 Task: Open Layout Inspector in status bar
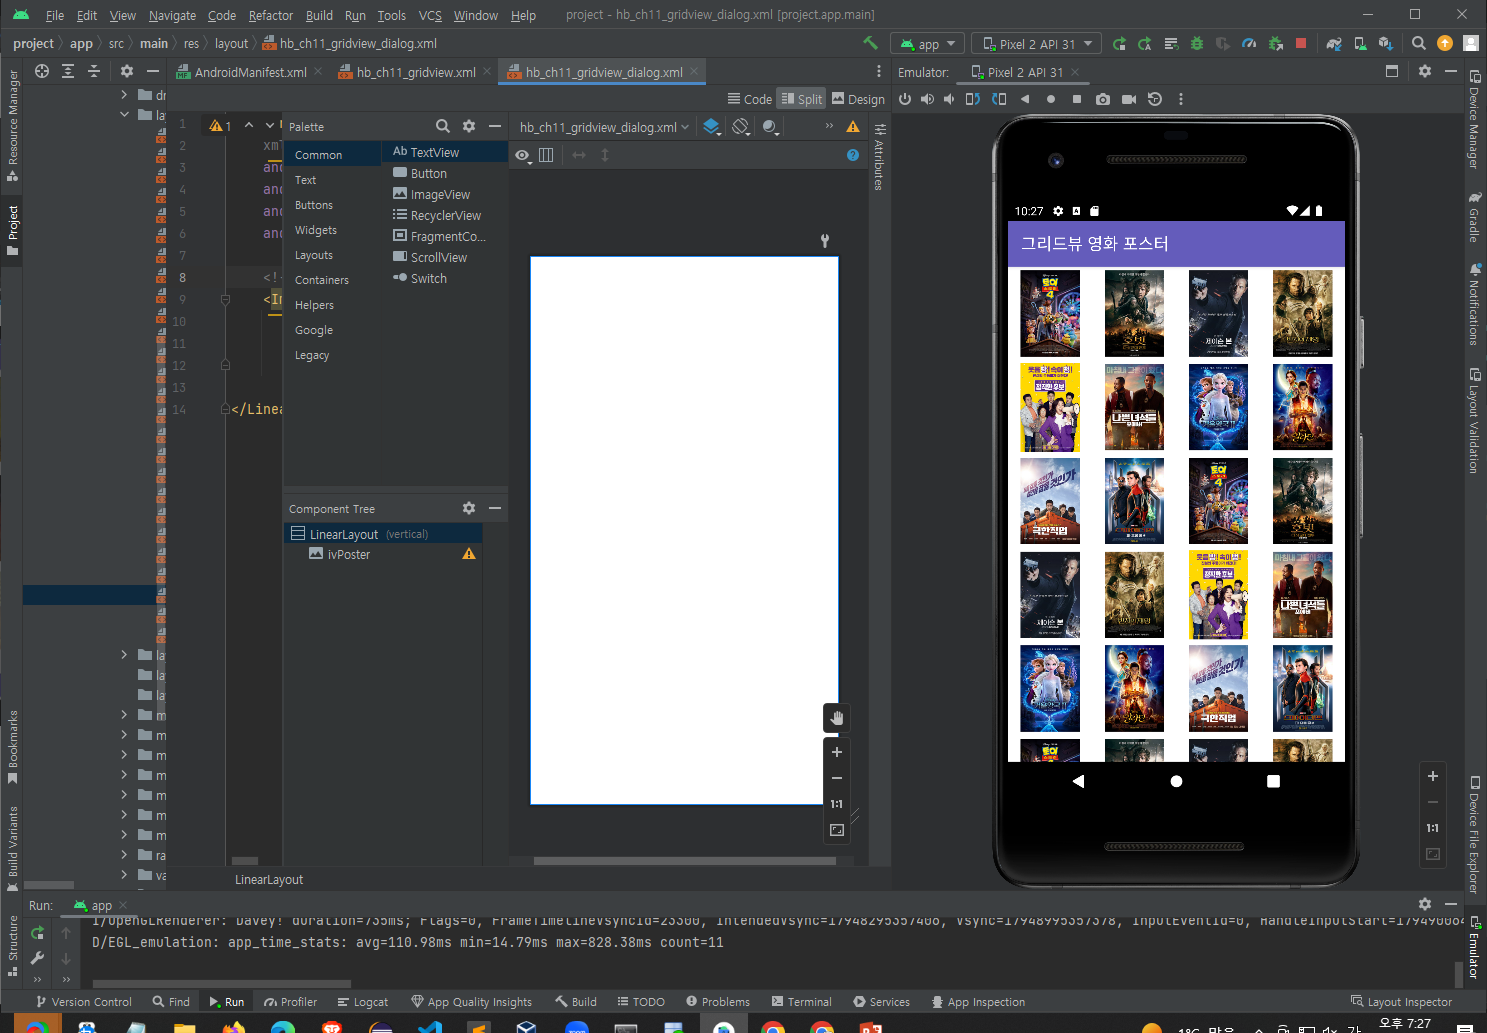coord(1401,1002)
